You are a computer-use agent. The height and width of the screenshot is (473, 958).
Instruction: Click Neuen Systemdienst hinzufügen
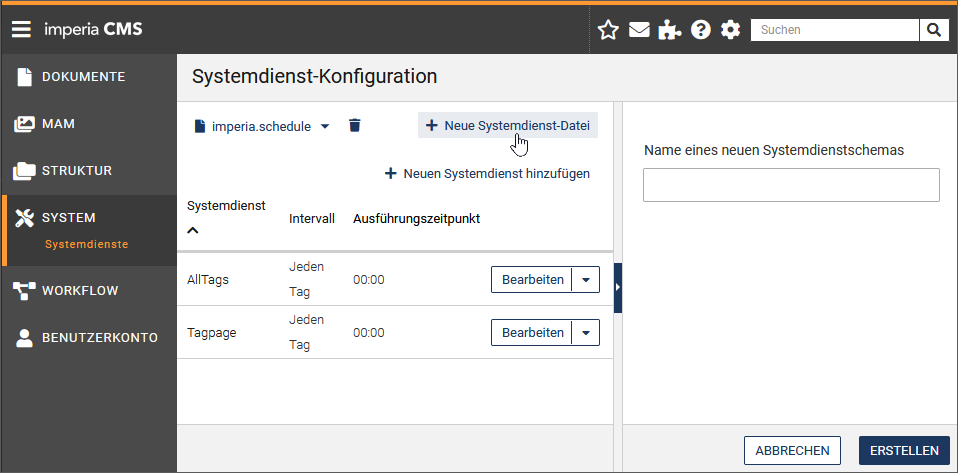click(x=487, y=174)
